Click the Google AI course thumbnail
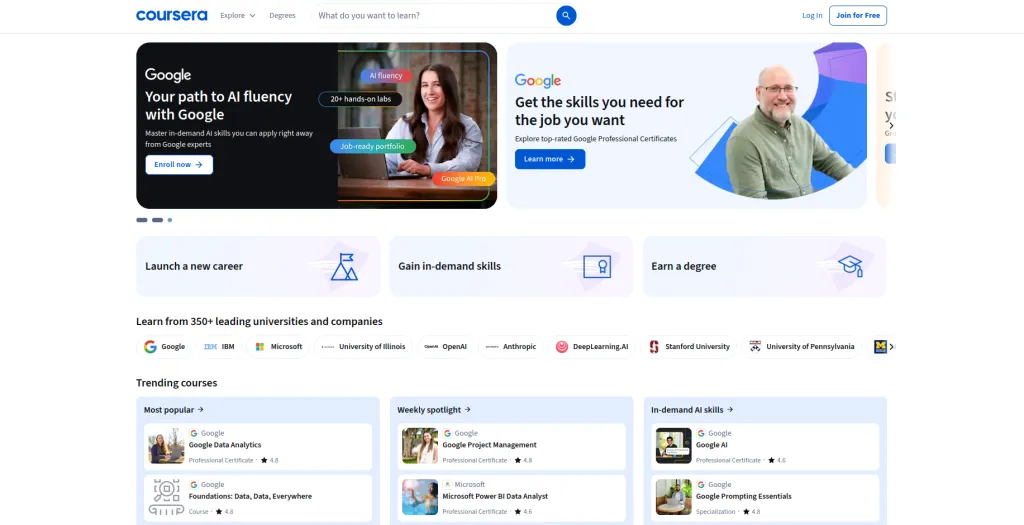This screenshot has width=1024, height=525. tap(673, 446)
